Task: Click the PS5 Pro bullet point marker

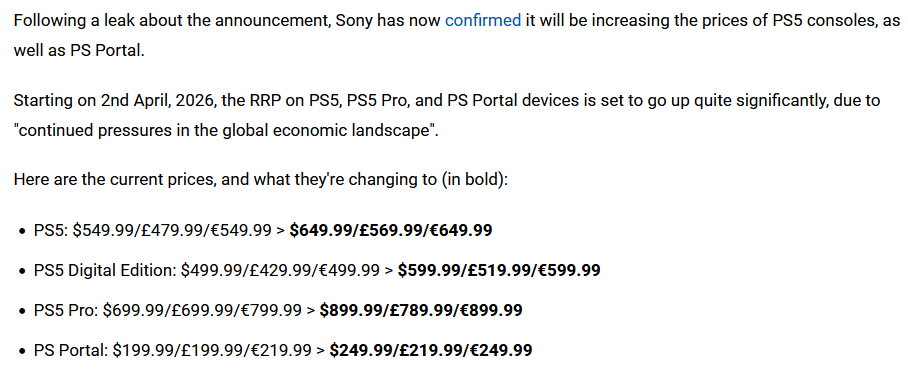Action: pos(22,312)
